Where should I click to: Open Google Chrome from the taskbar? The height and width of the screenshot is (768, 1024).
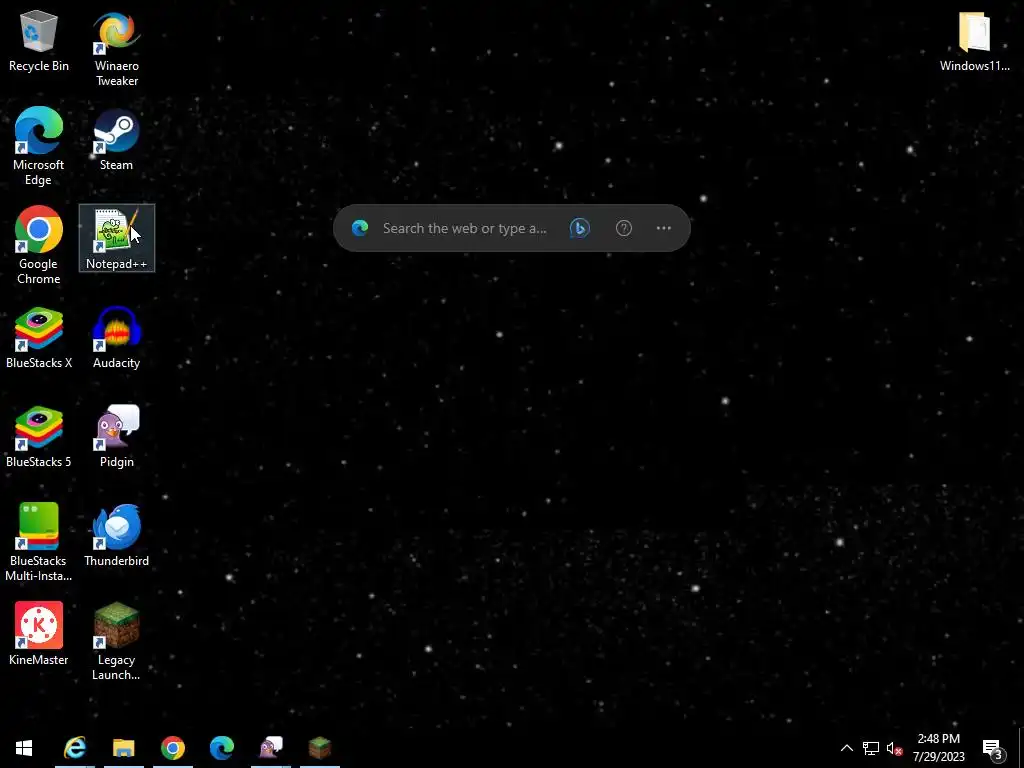[x=173, y=748]
